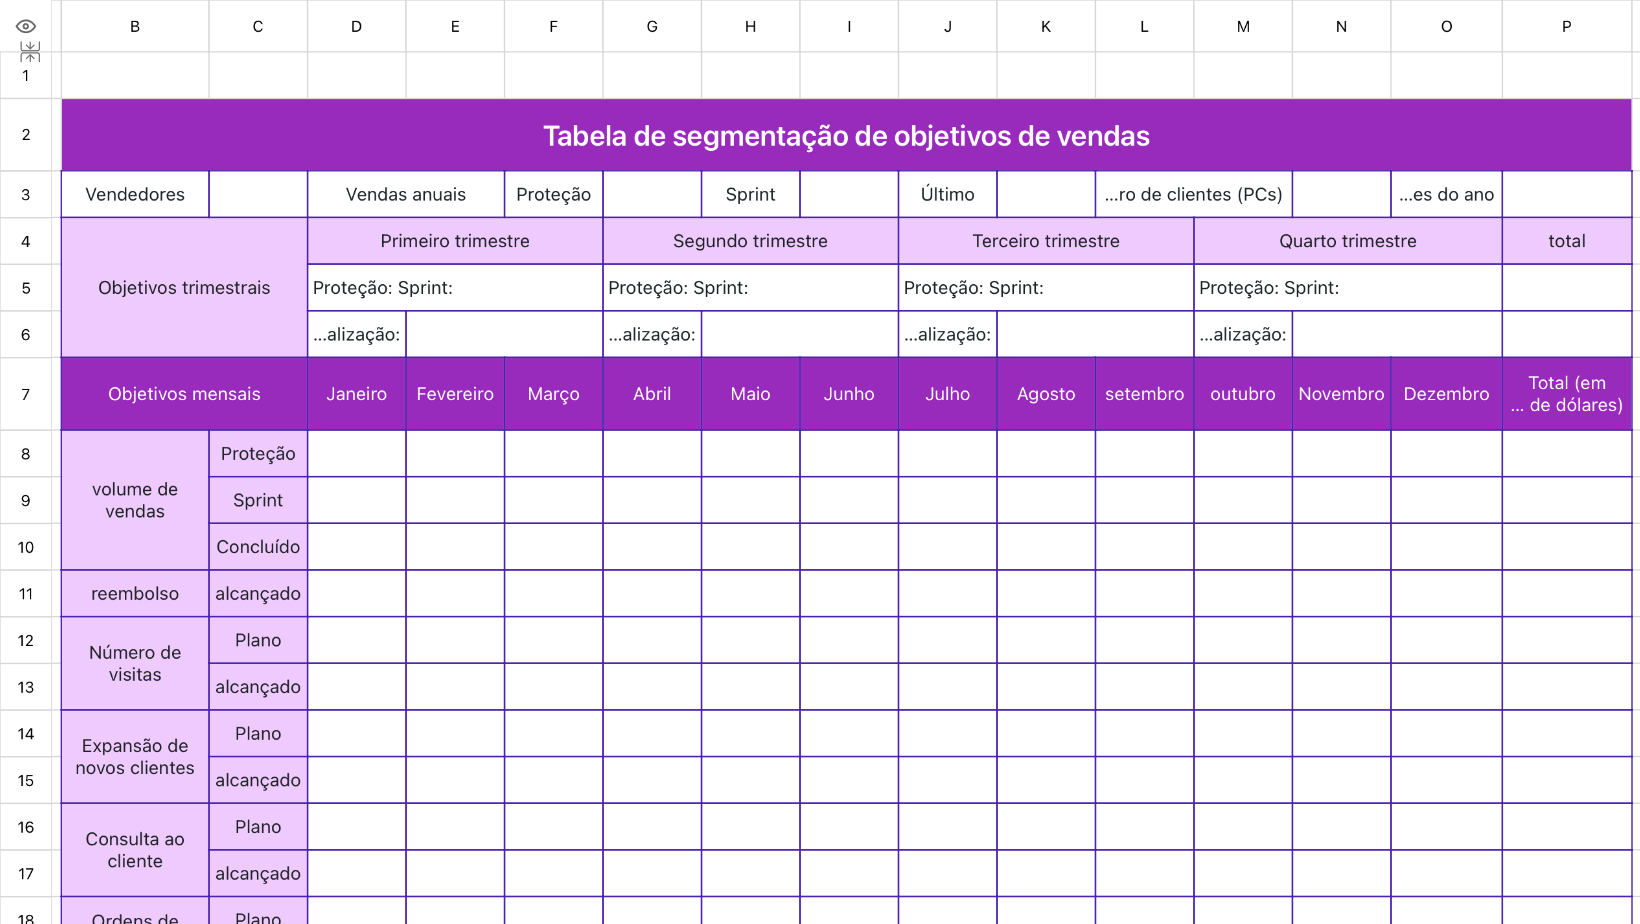
Task: Click the 'outubro' month header
Action: point(1243,394)
